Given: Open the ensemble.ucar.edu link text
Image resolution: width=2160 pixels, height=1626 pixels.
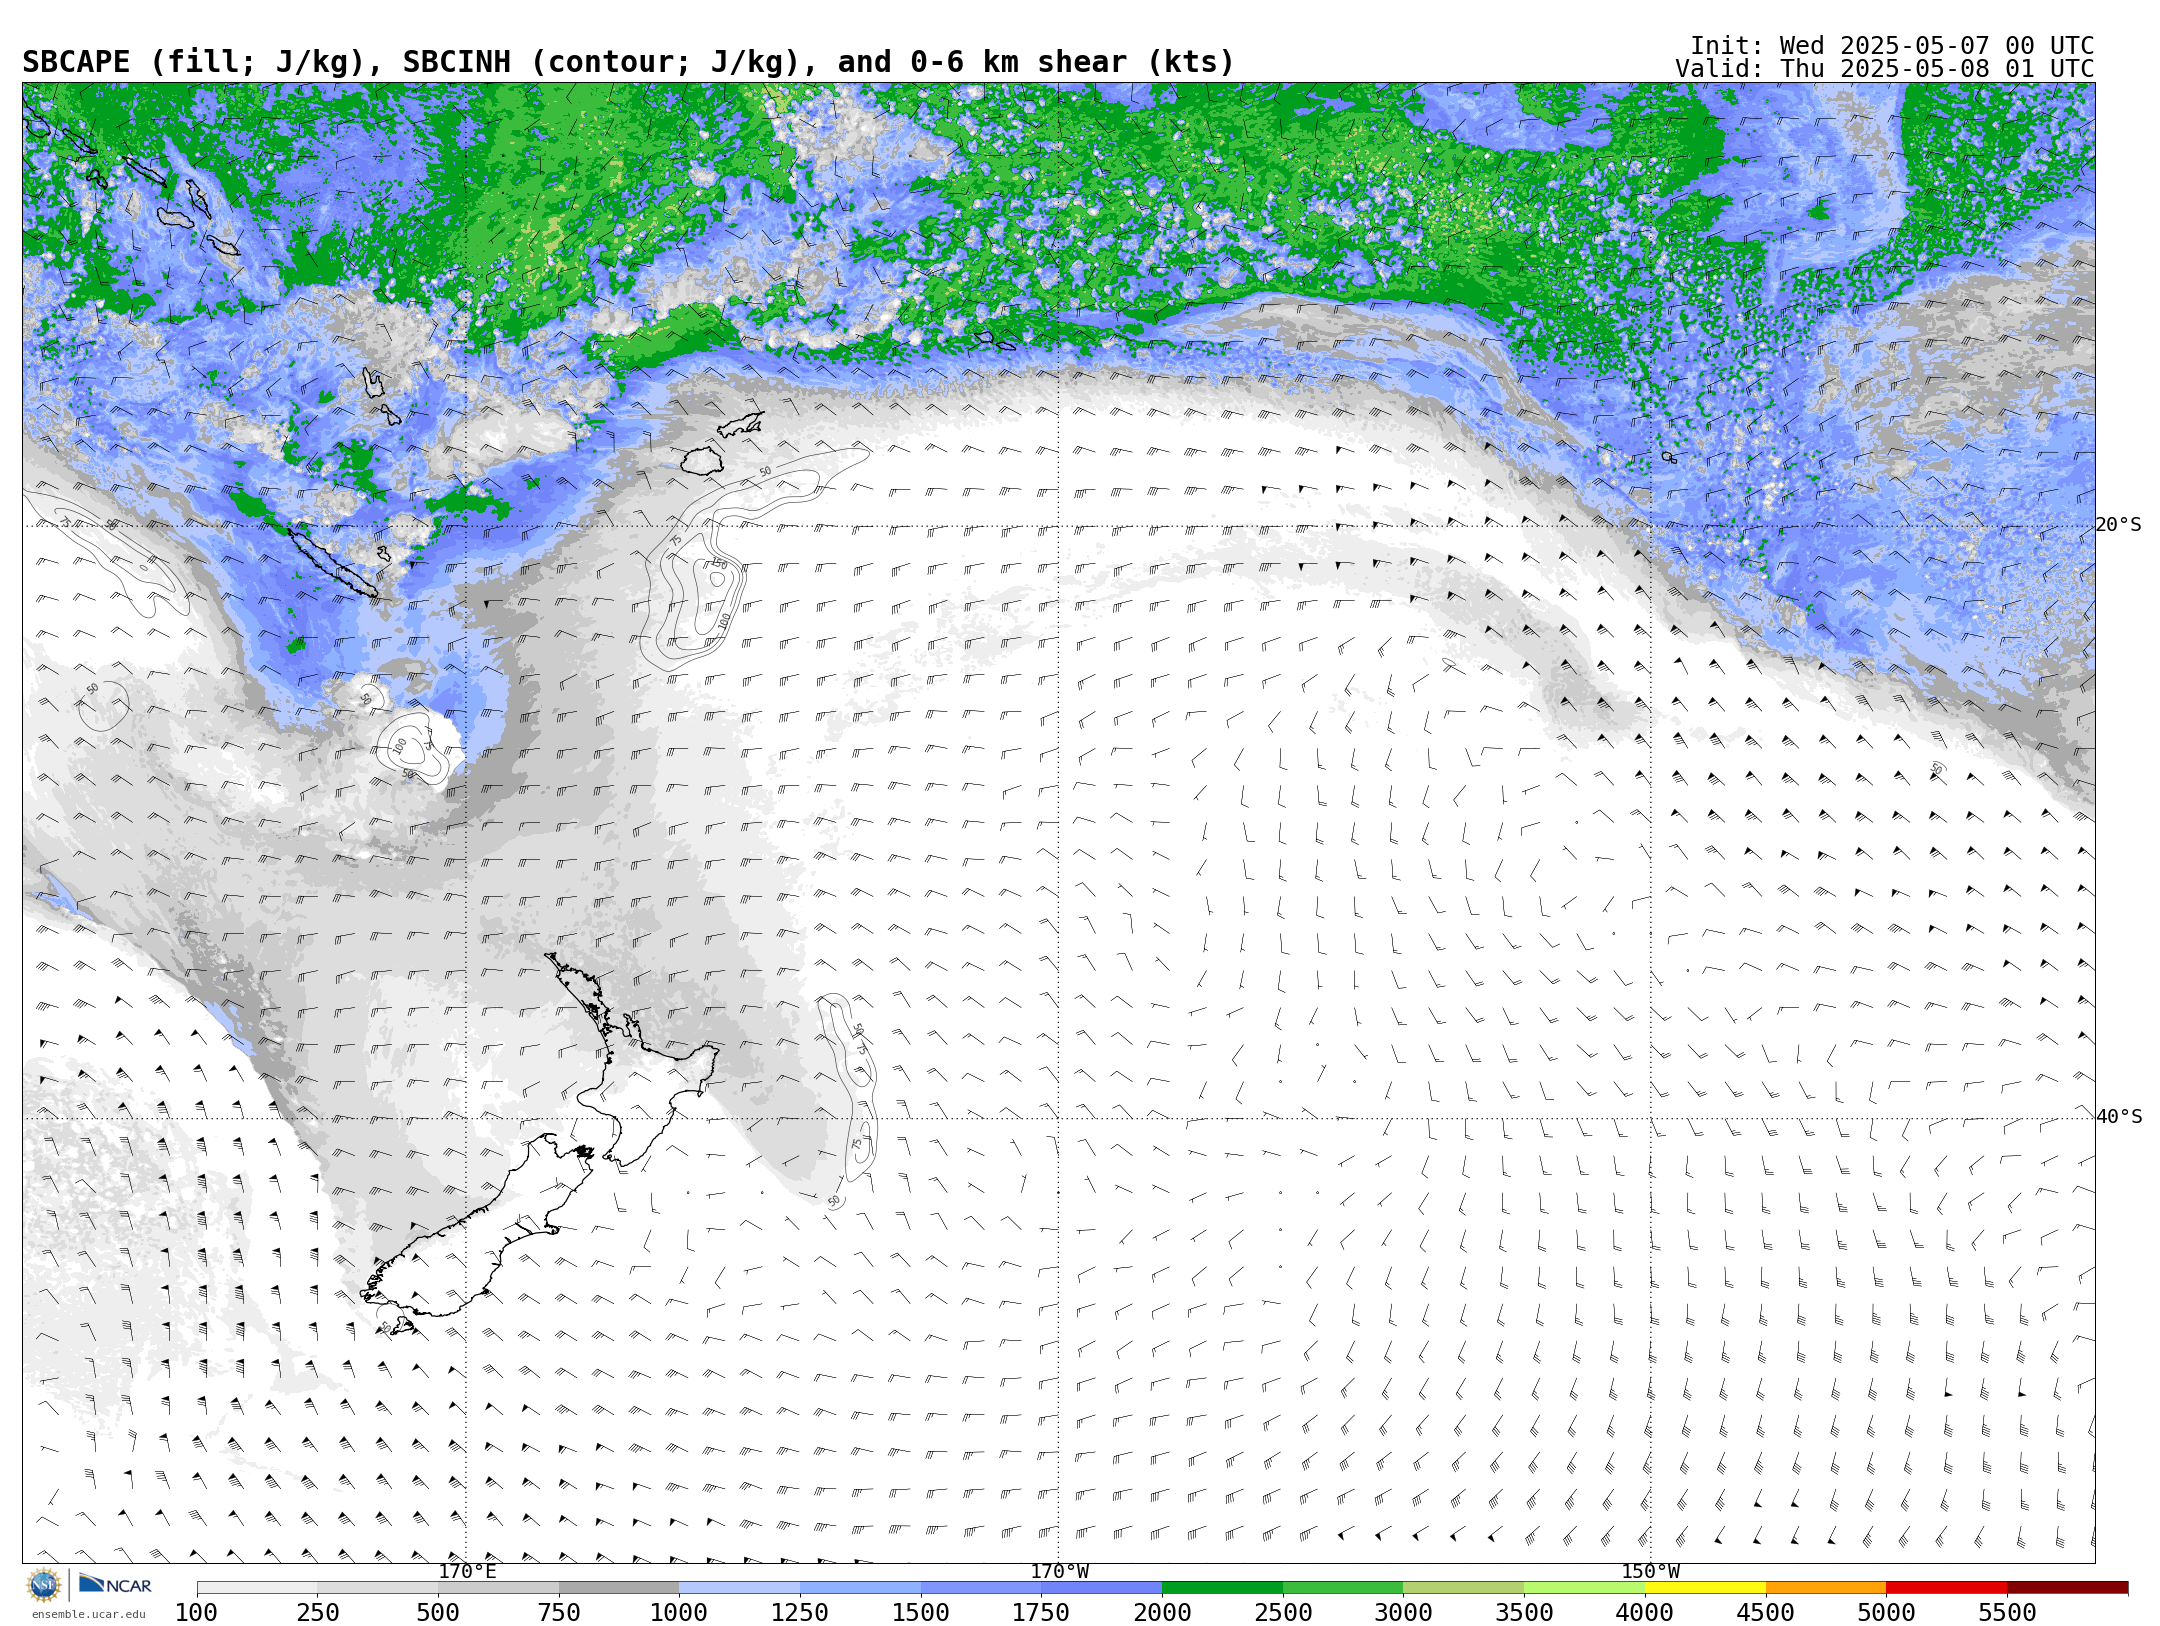Looking at the screenshot, I should [88, 1613].
